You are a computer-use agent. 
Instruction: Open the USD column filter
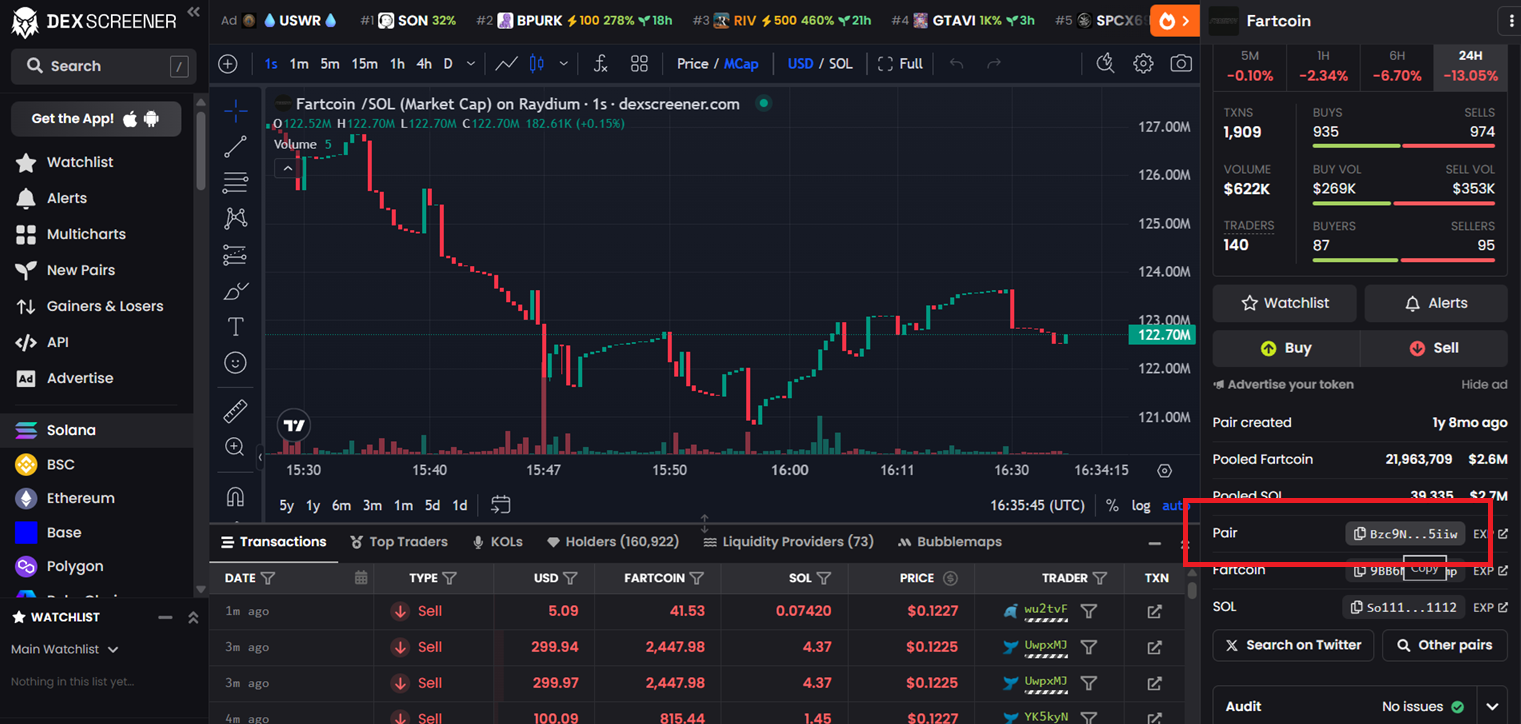(x=570, y=578)
